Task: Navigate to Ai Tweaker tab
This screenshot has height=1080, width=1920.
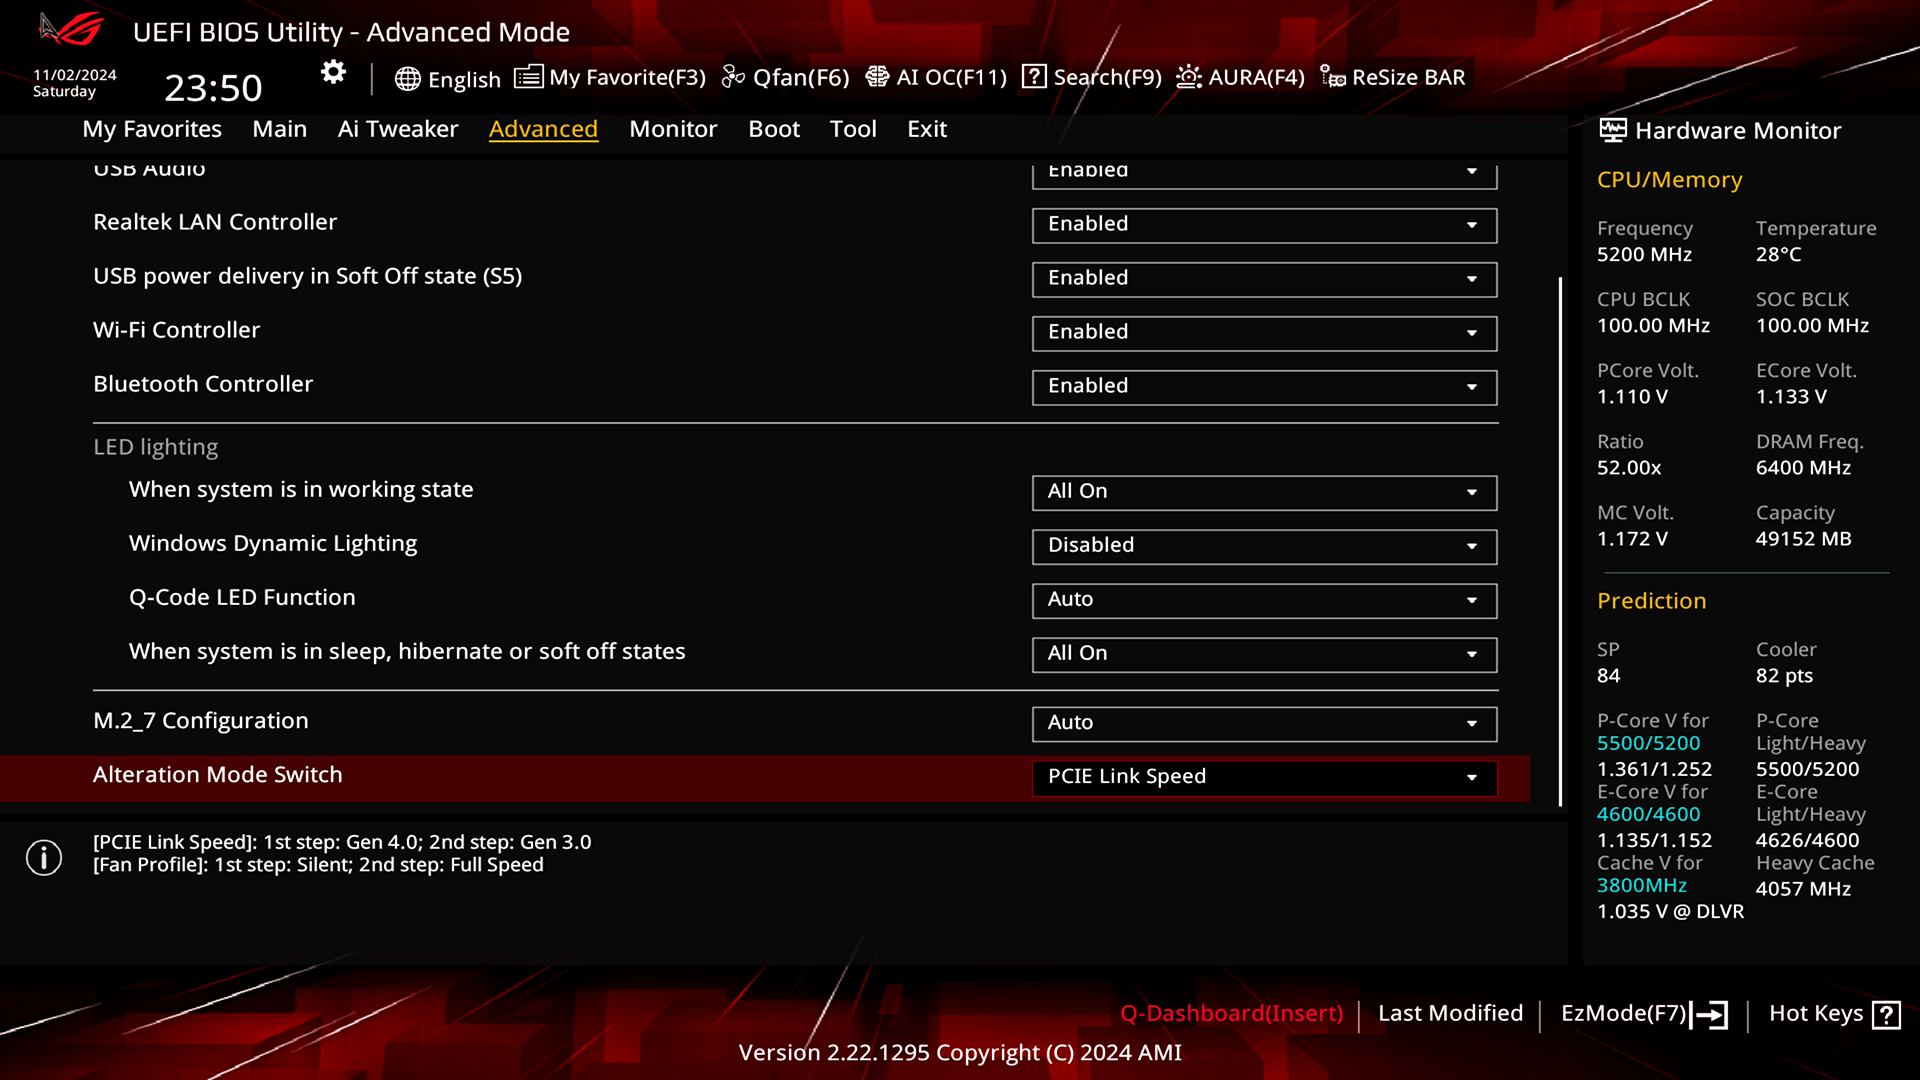Action: click(397, 128)
